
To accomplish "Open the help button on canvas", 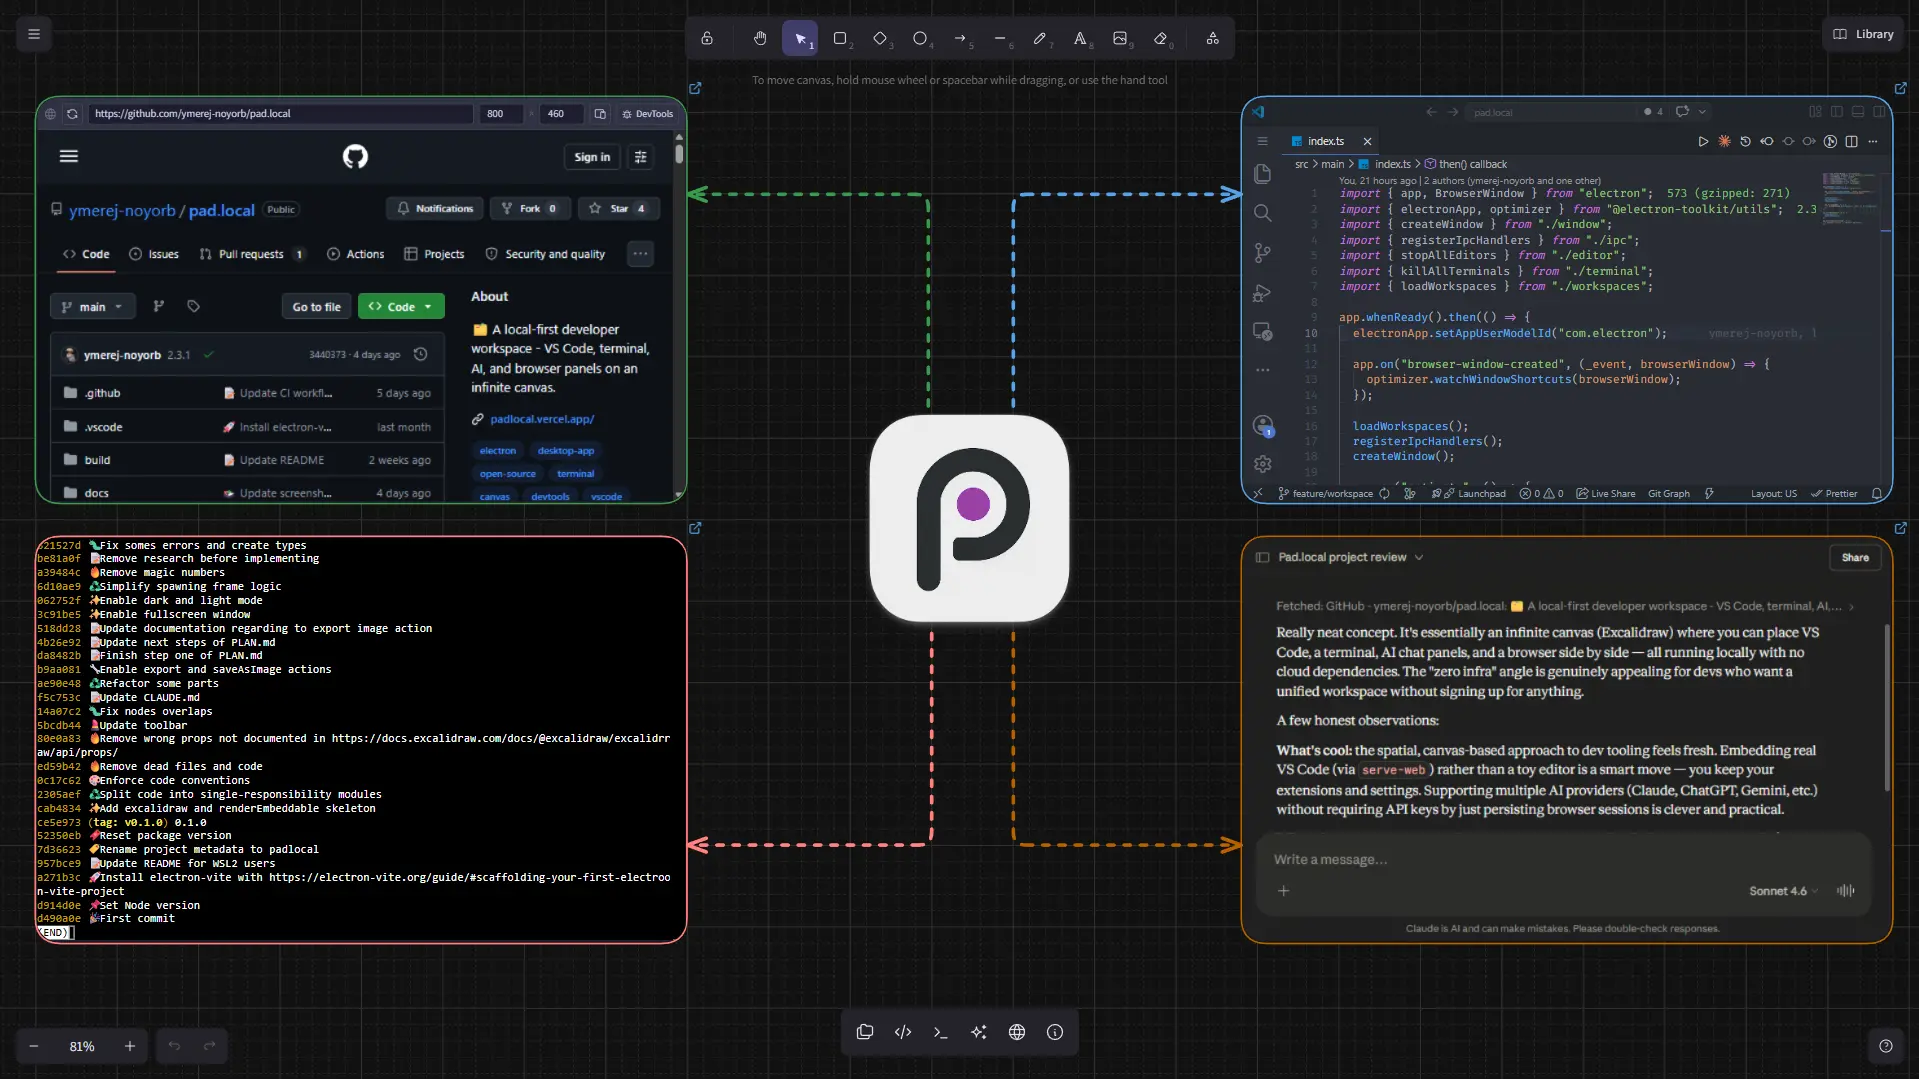I will [1885, 1046].
